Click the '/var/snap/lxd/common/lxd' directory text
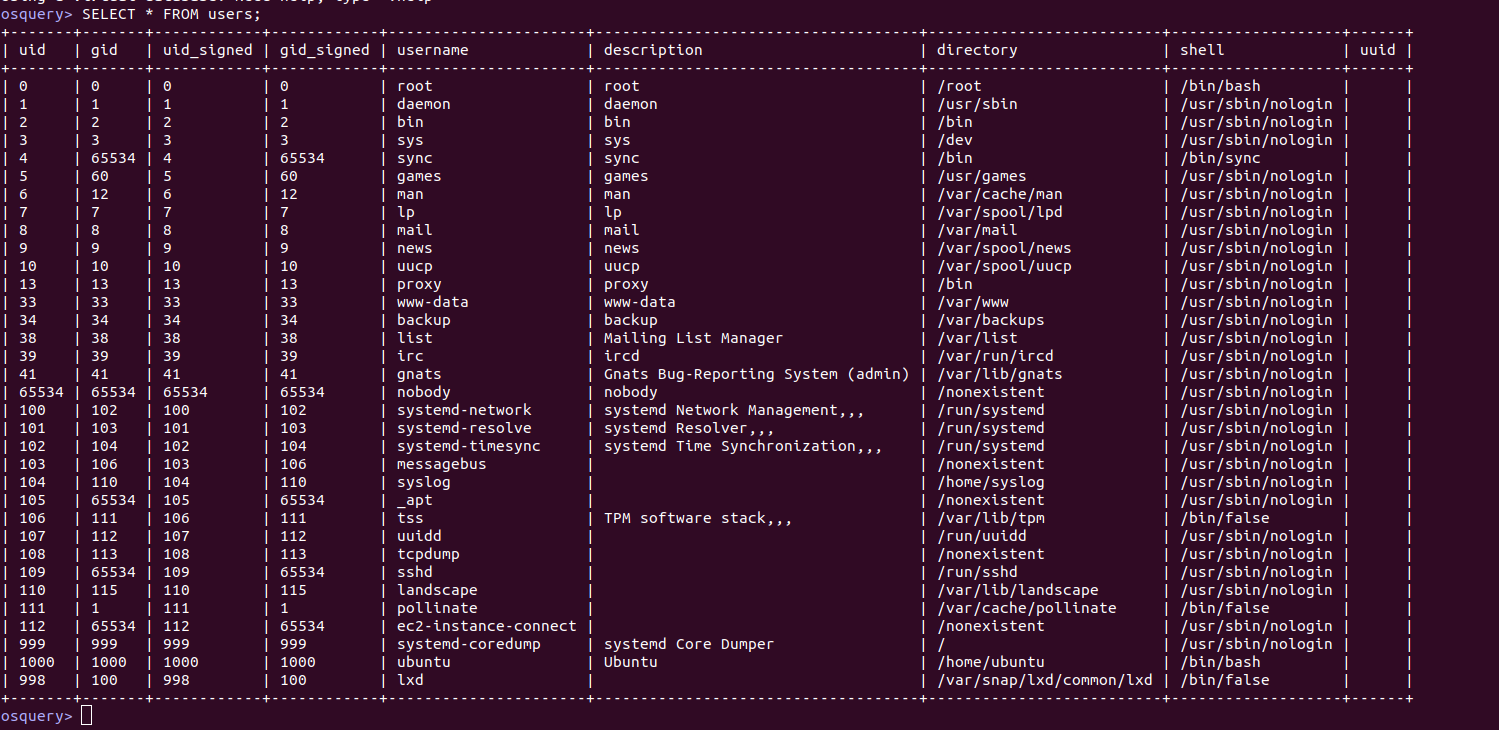 (x=1045, y=680)
